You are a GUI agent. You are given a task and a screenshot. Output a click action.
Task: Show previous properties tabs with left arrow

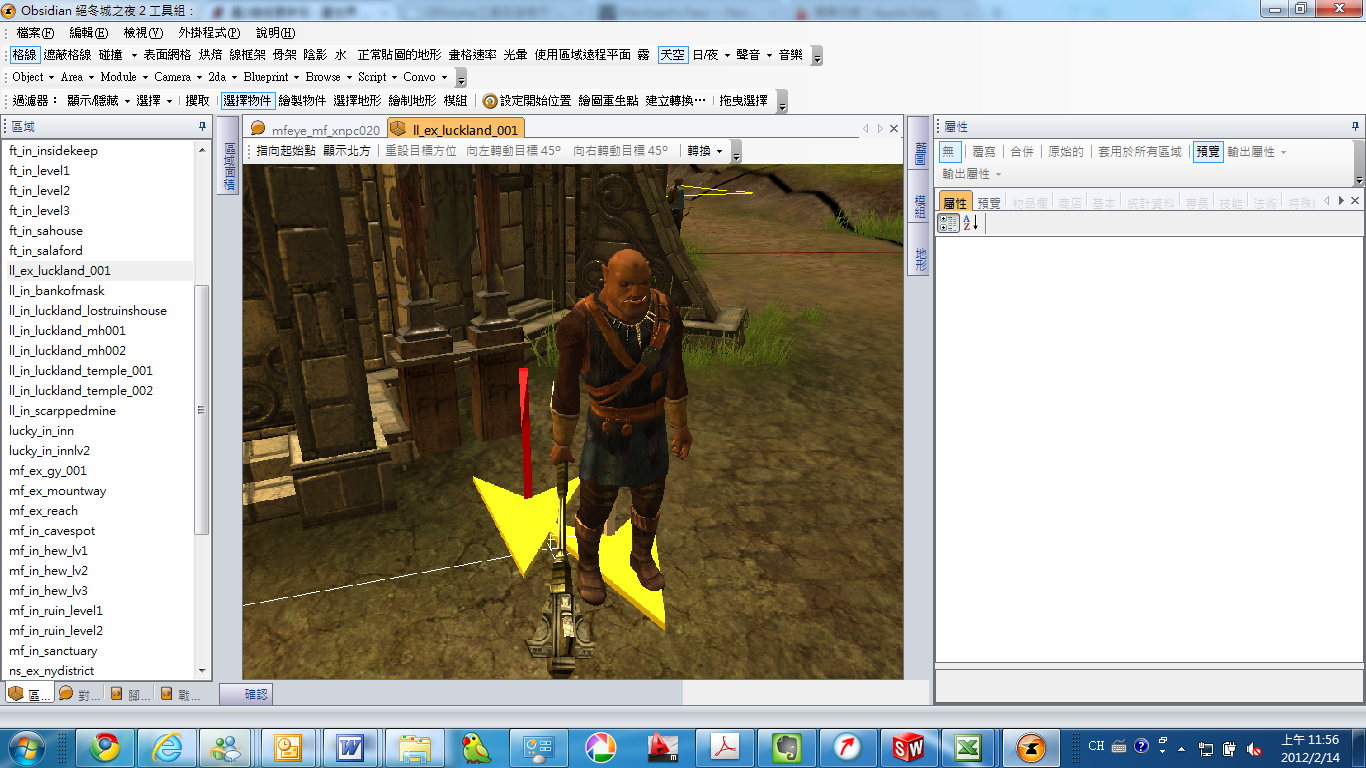[1327, 201]
